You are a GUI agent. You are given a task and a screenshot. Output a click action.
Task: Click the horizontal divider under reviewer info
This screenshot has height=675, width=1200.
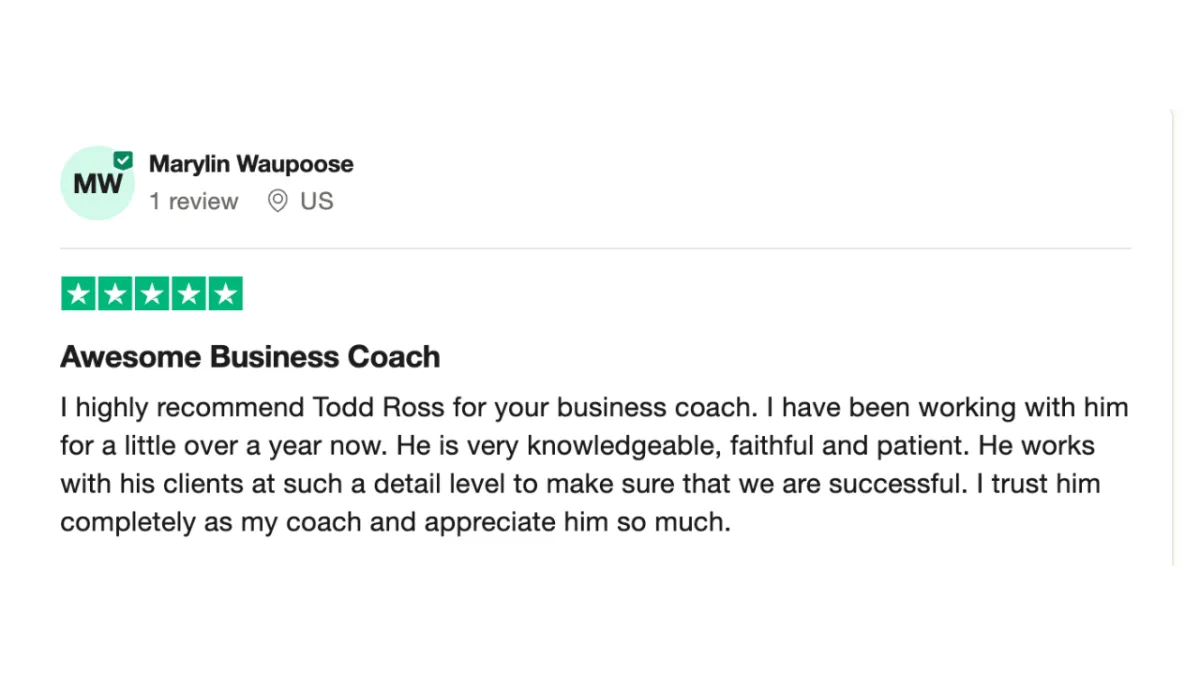596,248
